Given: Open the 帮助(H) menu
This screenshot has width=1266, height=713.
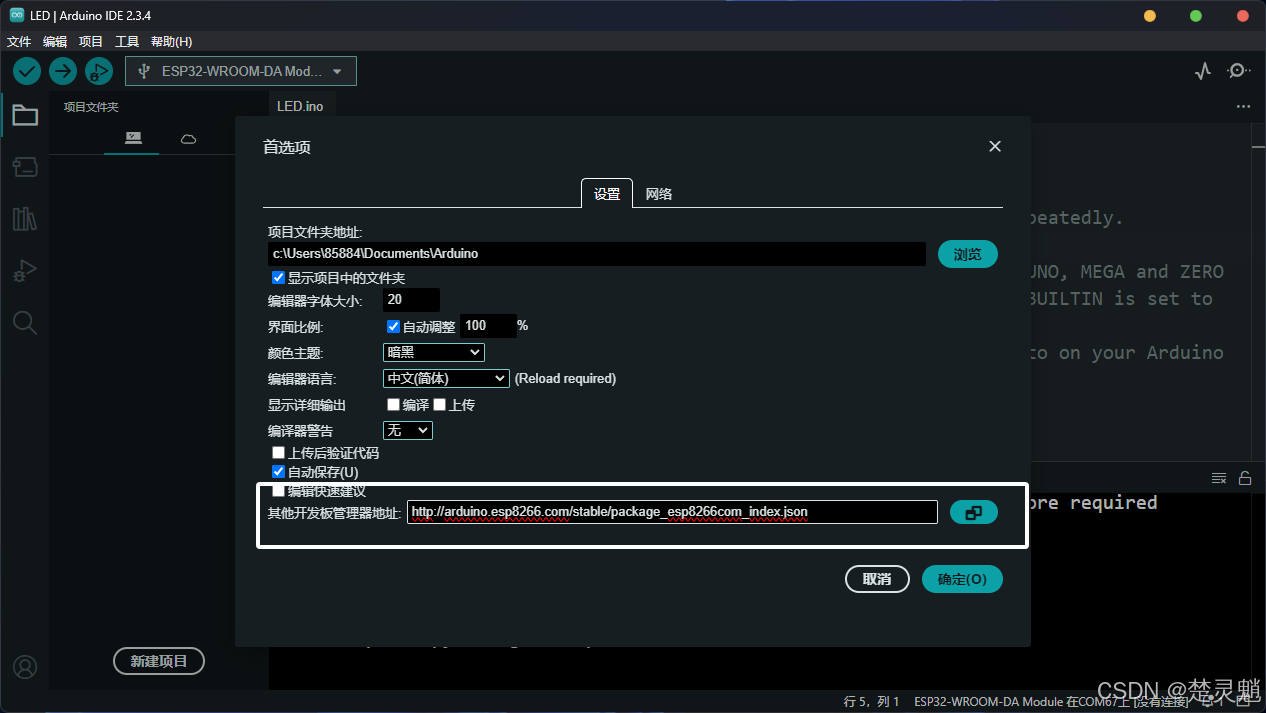Looking at the screenshot, I should [171, 41].
